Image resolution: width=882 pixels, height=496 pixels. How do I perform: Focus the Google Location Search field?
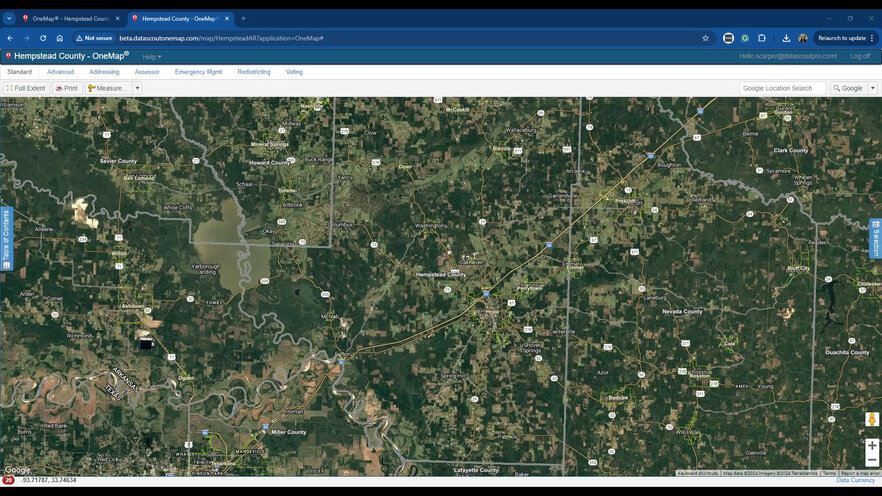782,88
